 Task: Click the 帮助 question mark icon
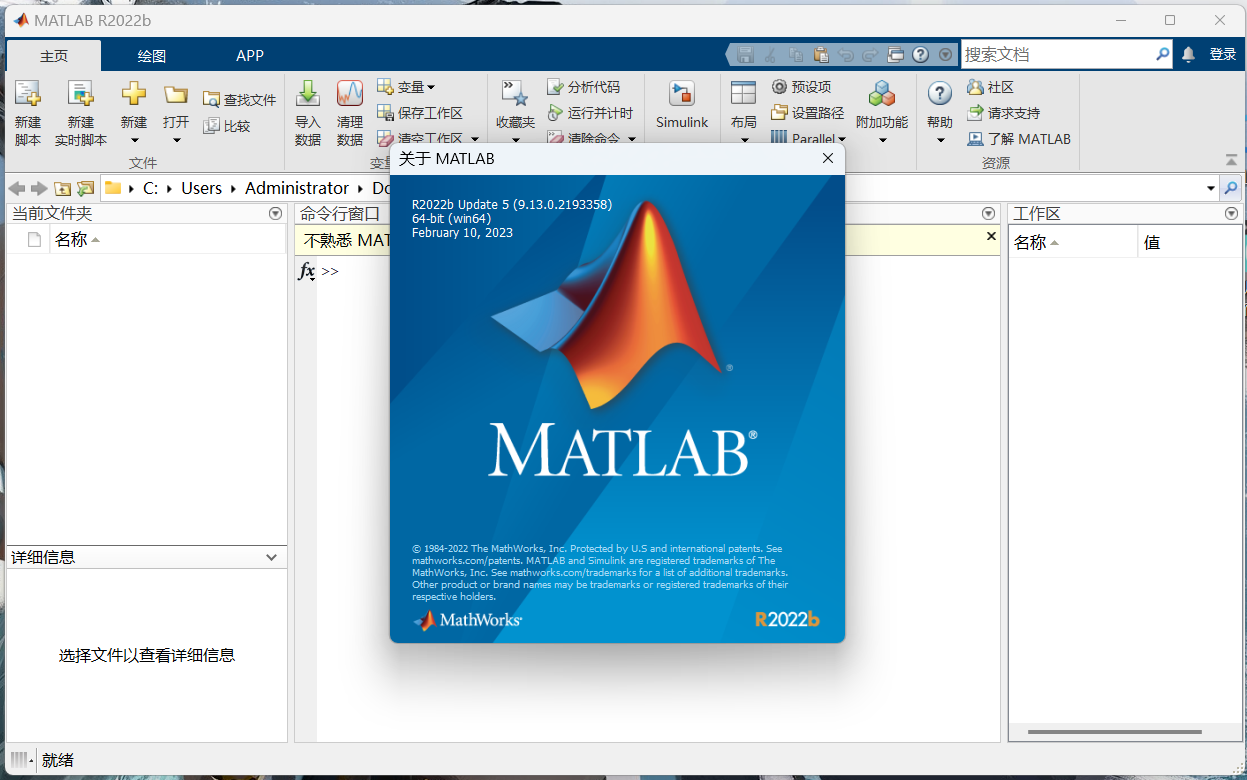940,94
